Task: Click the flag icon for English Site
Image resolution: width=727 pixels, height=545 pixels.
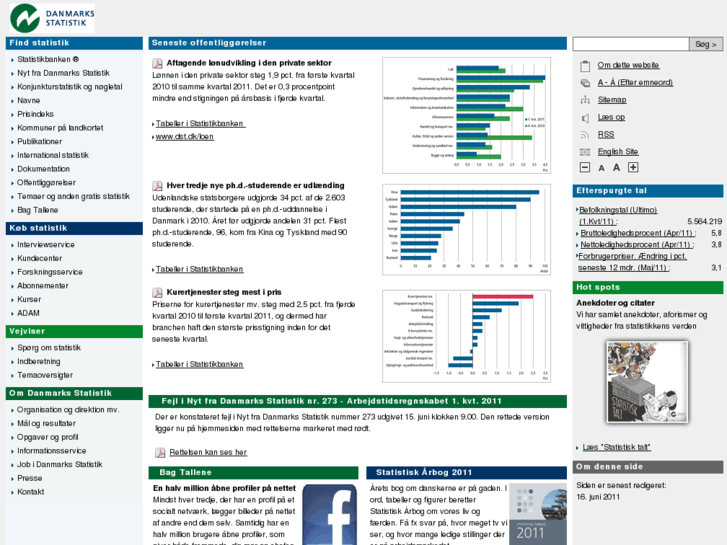Action: pyautogui.click(x=585, y=152)
